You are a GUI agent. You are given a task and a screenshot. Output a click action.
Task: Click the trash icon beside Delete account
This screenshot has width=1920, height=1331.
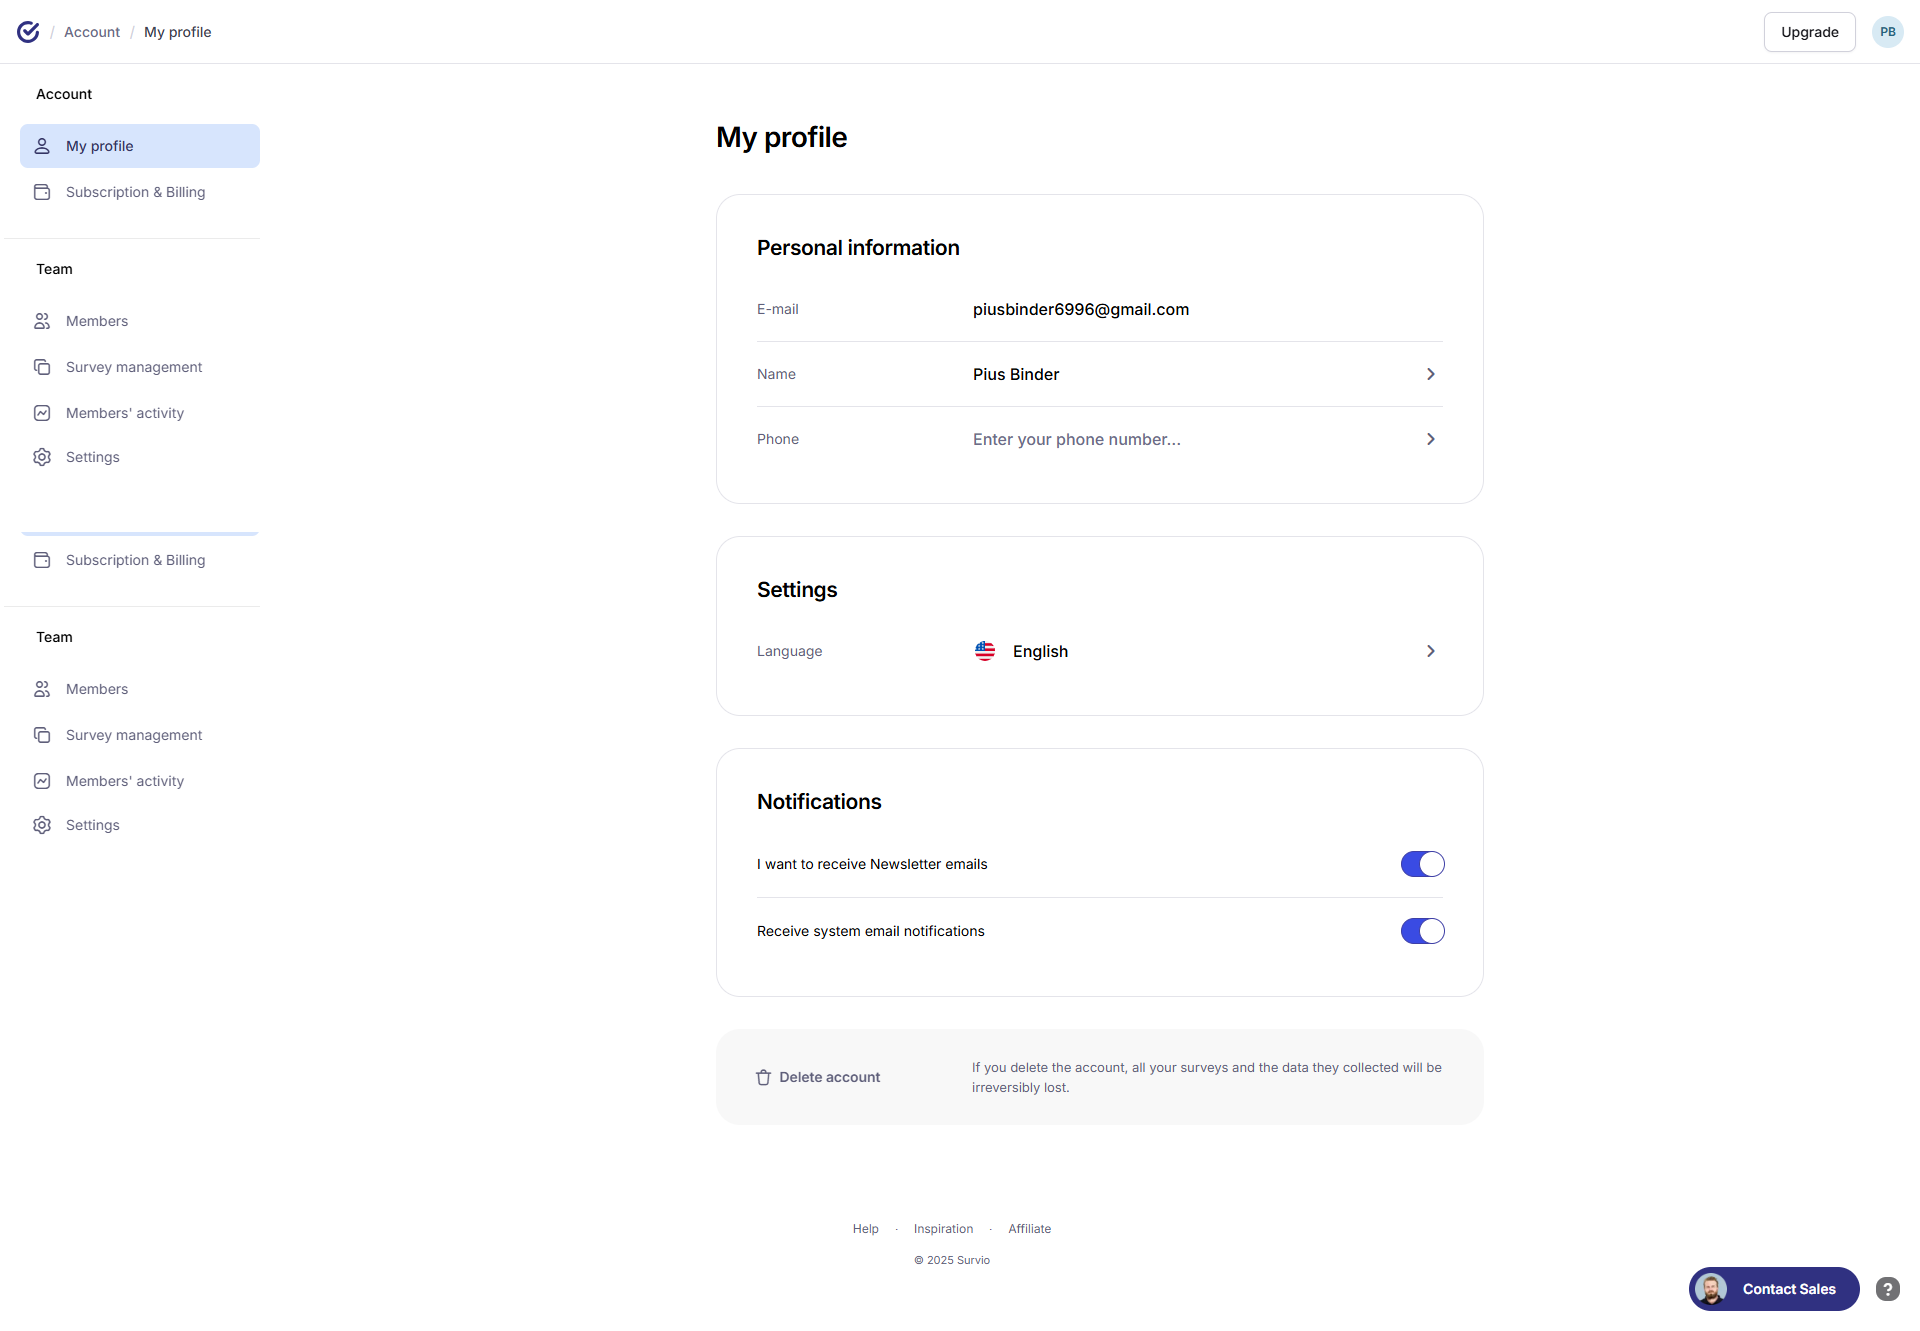pyautogui.click(x=763, y=1077)
